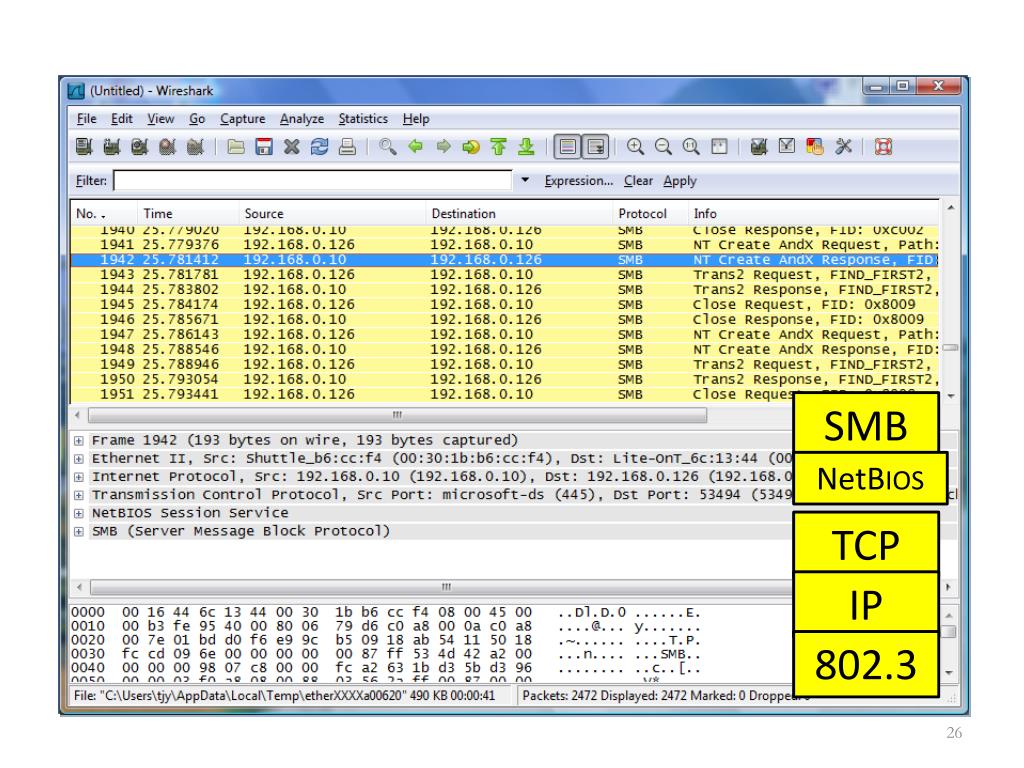This screenshot has width=1024, height=768.
Task: Select packet 1950 Trans2 Response row
Action: [x=505, y=379]
